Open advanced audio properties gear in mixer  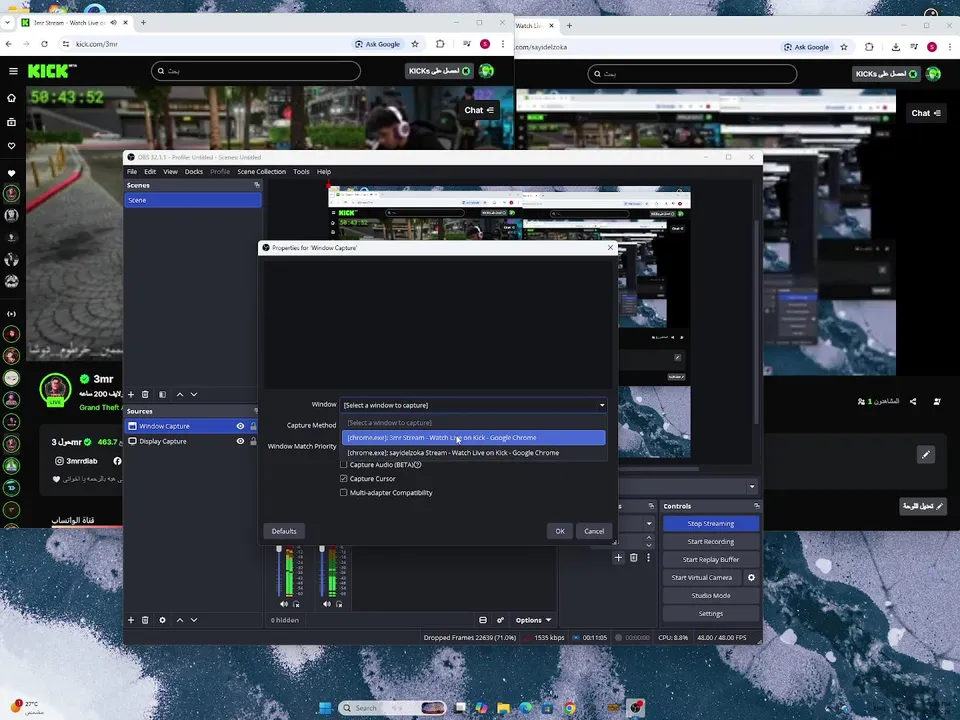[500, 620]
